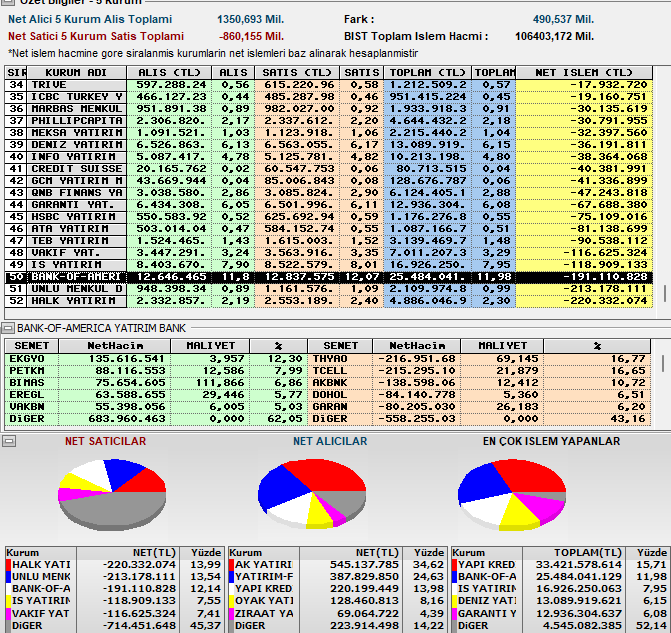Click the main institutions table scrollbar thumb
The width and height of the screenshot is (671, 633).
click(x=665, y=294)
